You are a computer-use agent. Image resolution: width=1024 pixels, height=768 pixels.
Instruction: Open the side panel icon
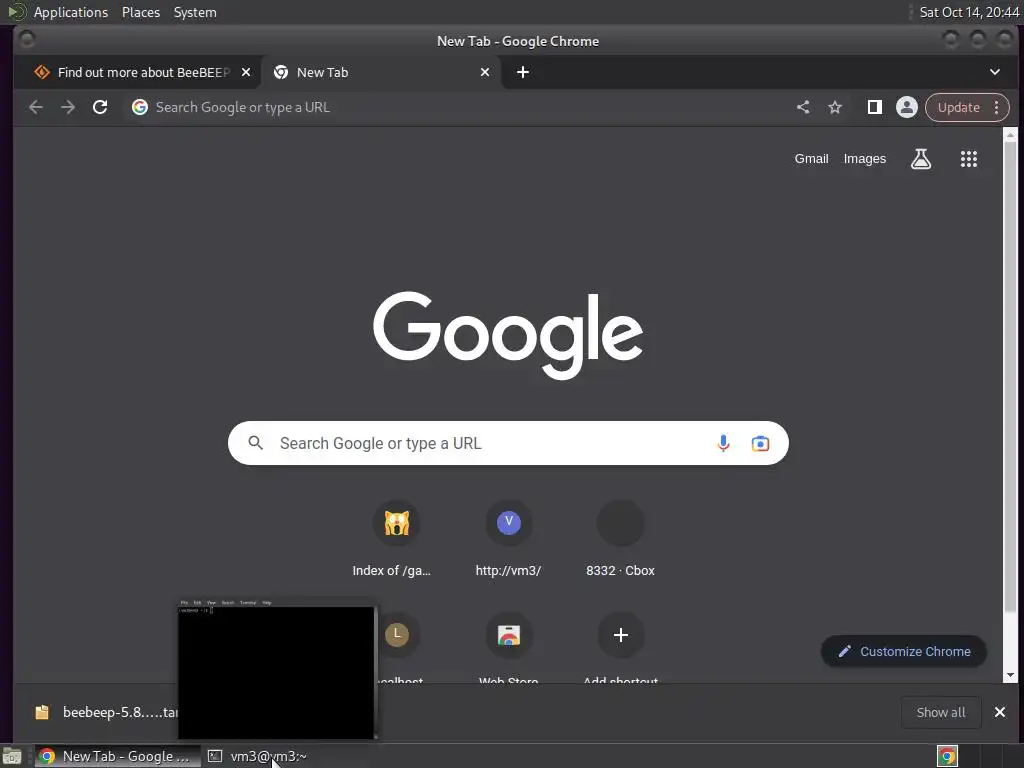[874, 107]
